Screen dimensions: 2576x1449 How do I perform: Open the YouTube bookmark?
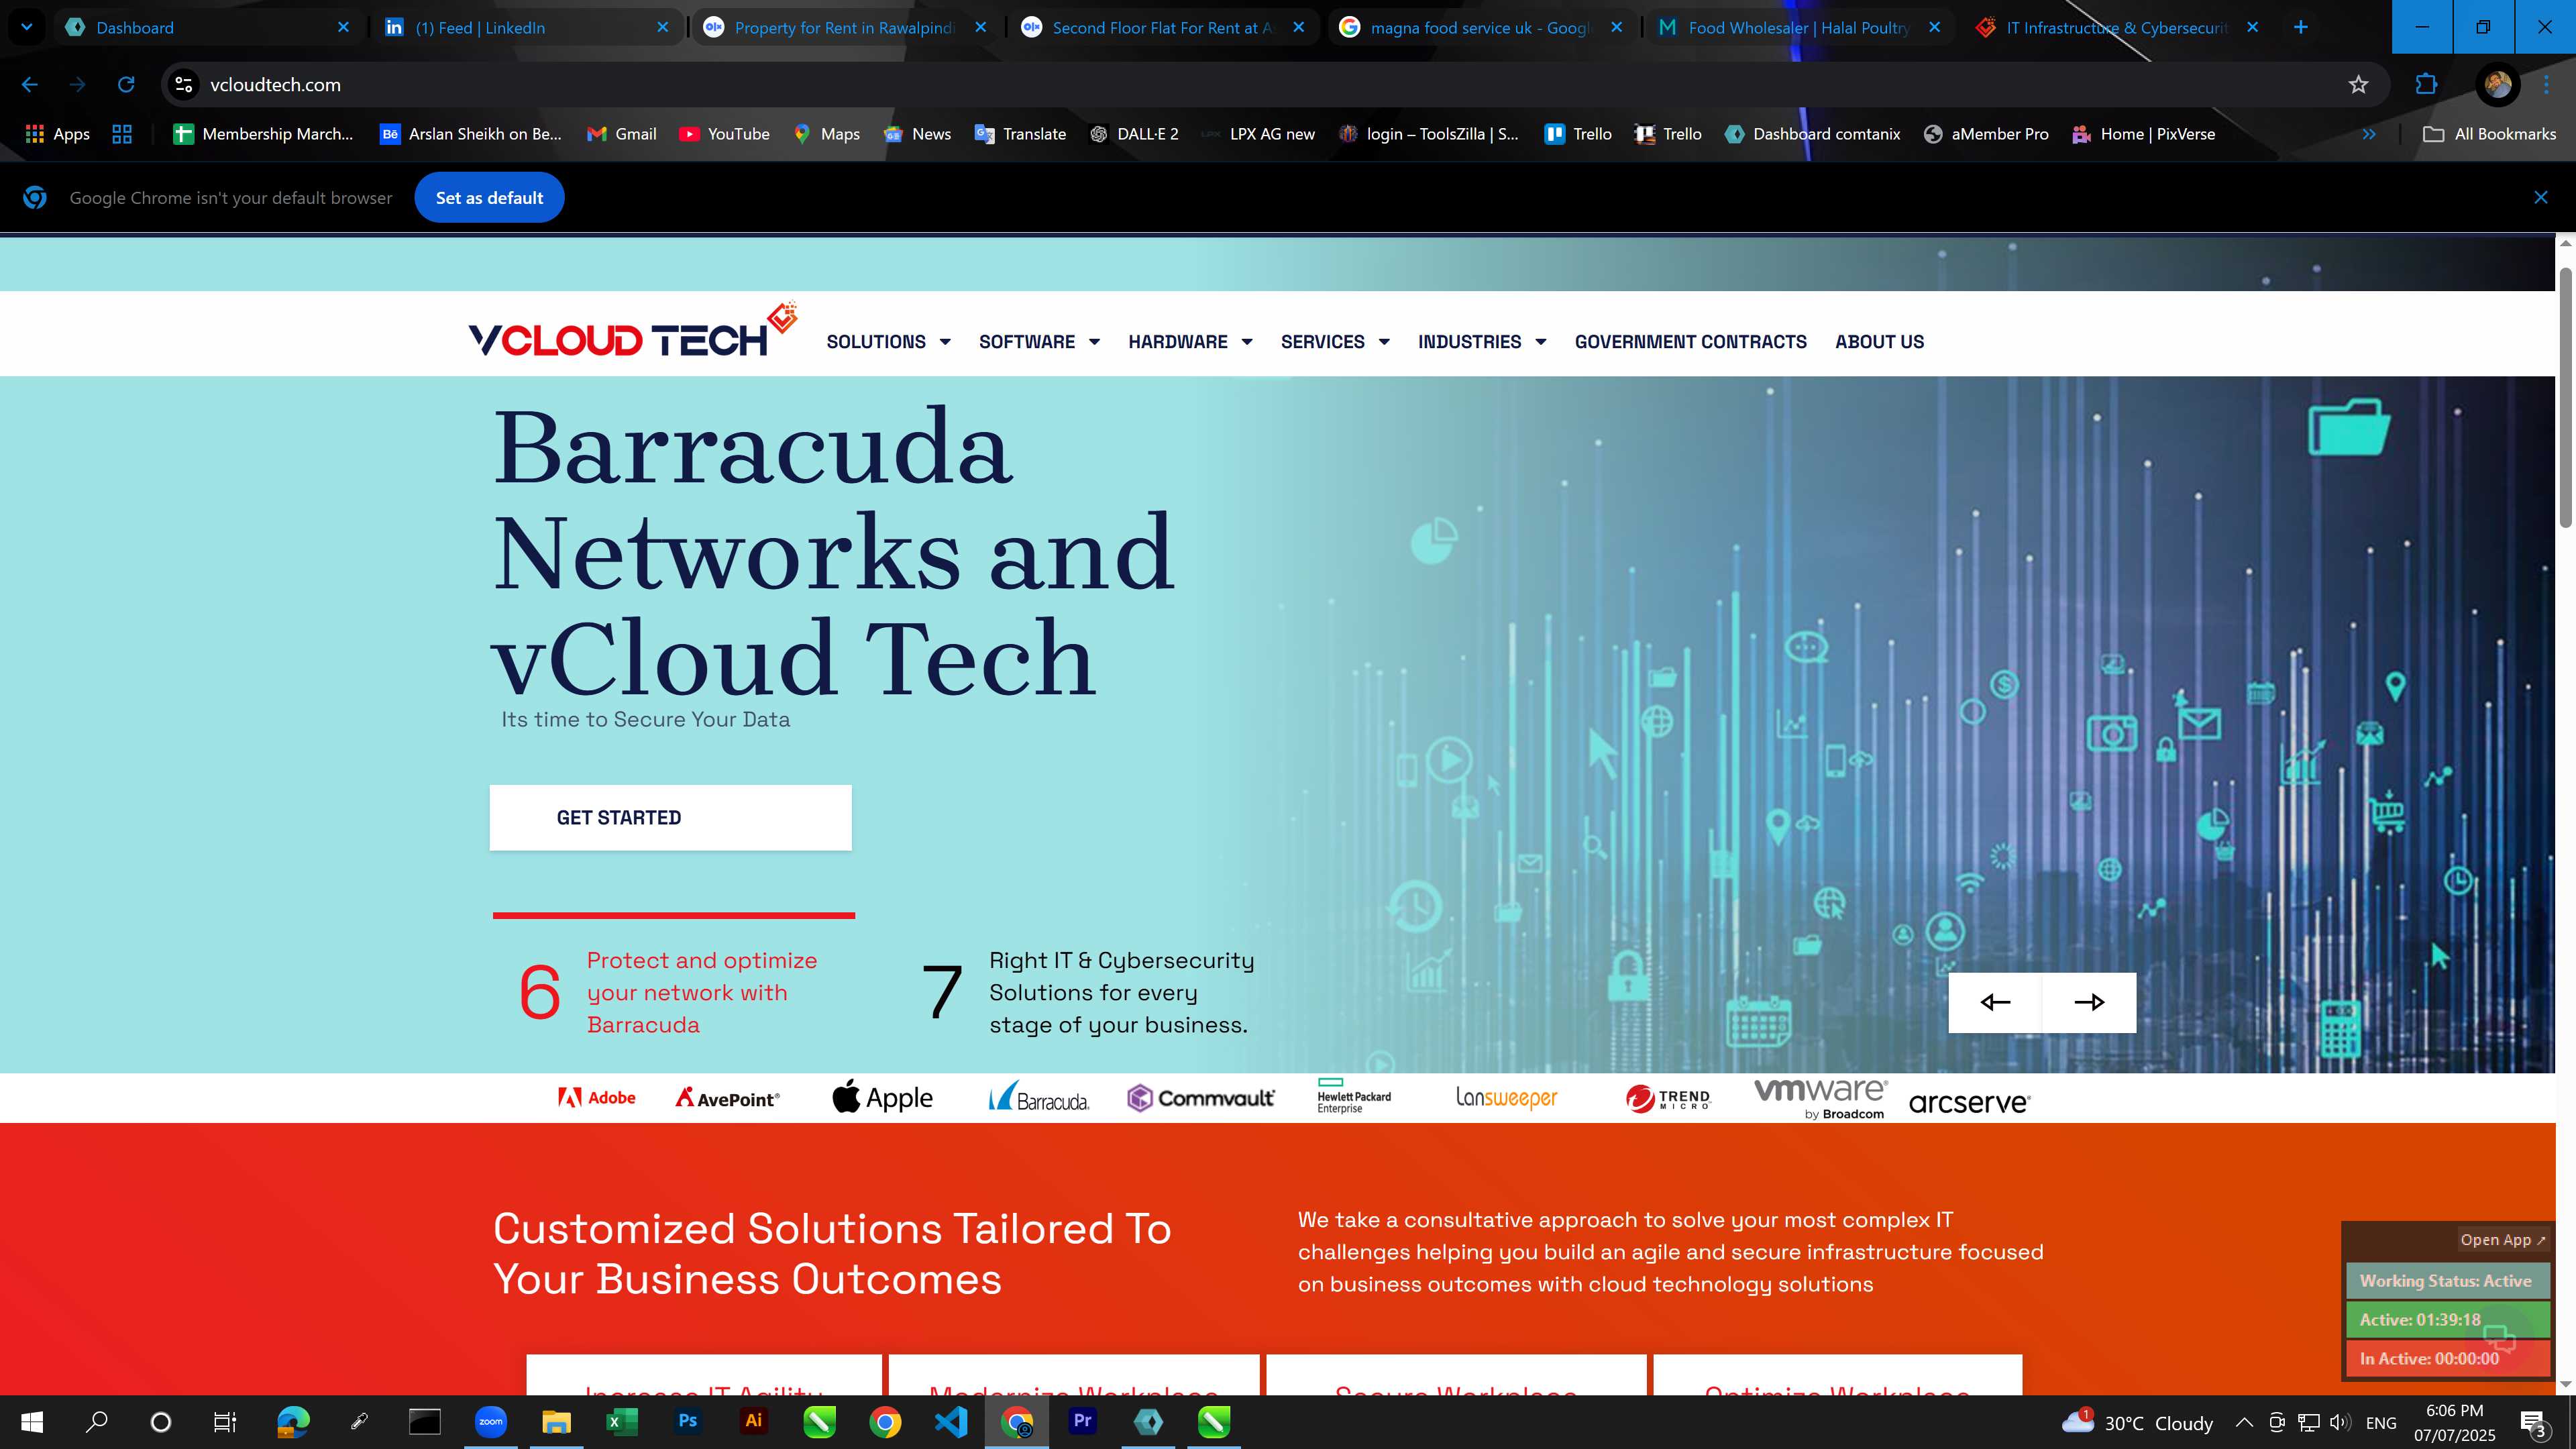click(724, 134)
